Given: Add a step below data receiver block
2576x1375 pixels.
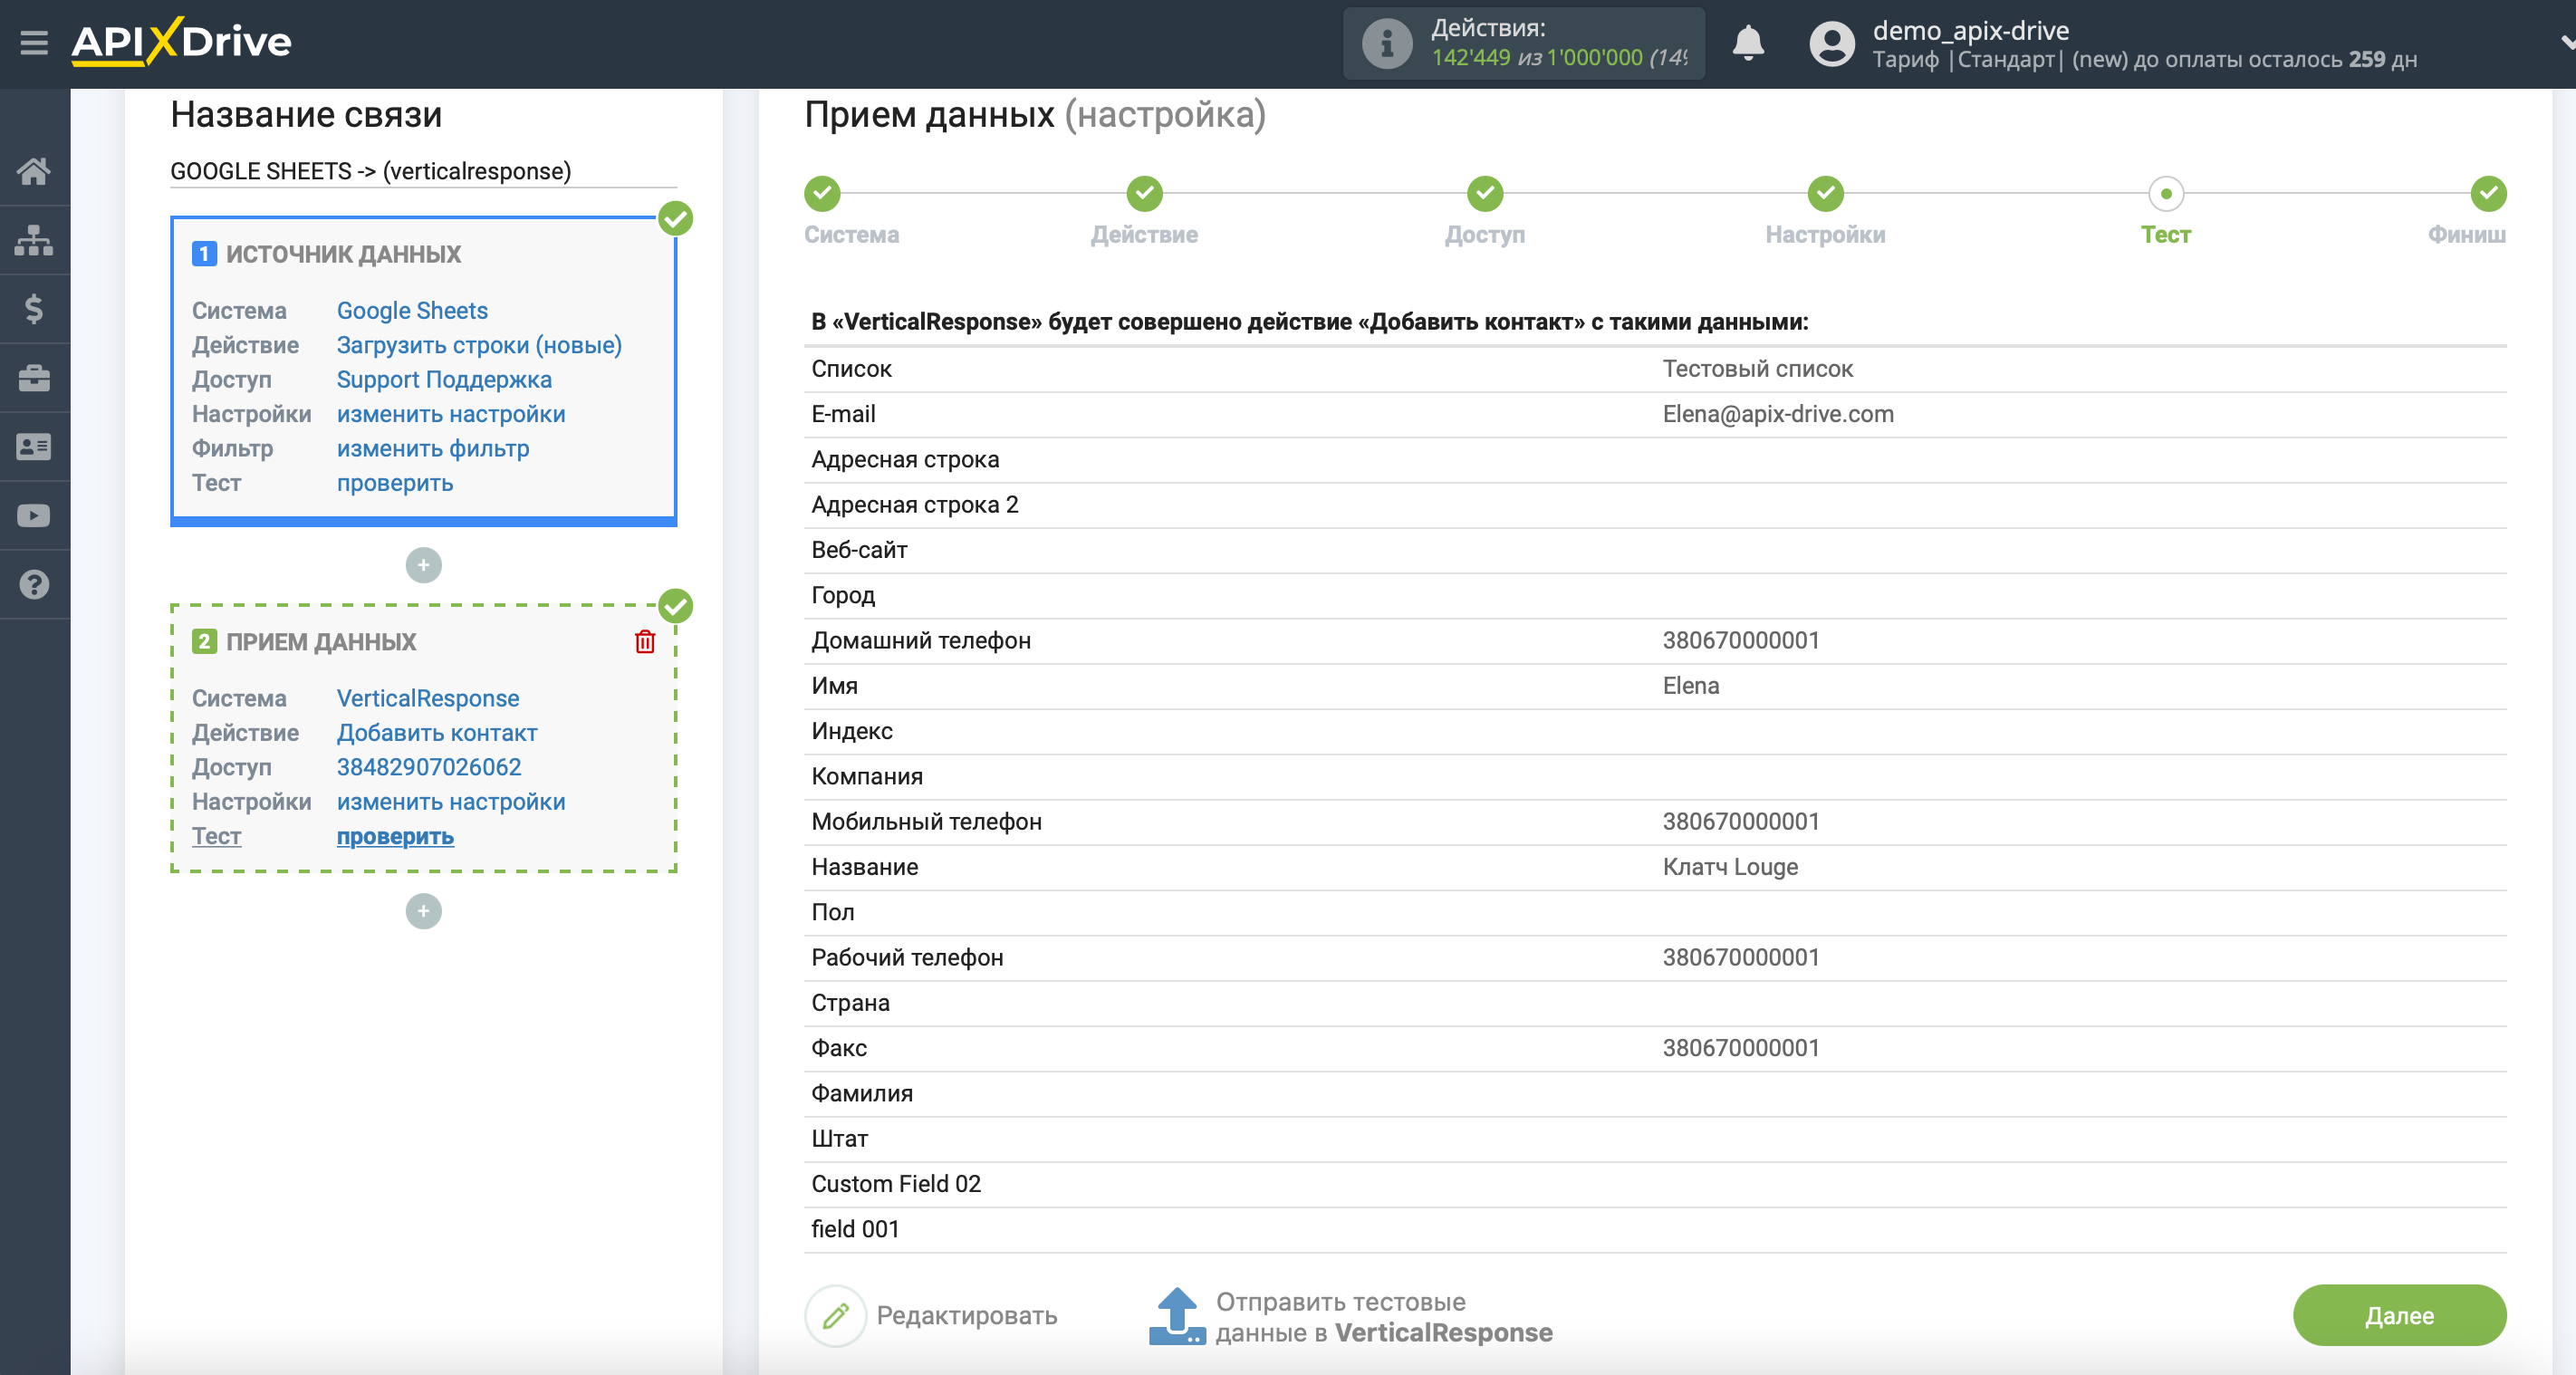Looking at the screenshot, I should coord(423,911).
